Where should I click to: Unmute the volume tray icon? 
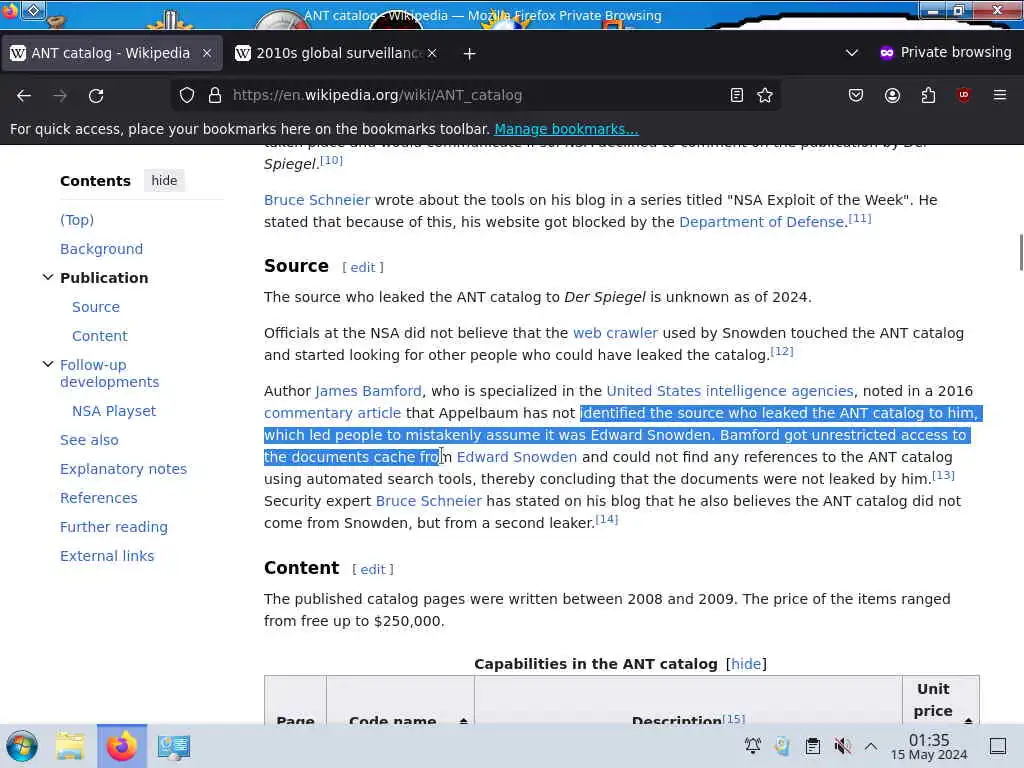pos(842,746)
